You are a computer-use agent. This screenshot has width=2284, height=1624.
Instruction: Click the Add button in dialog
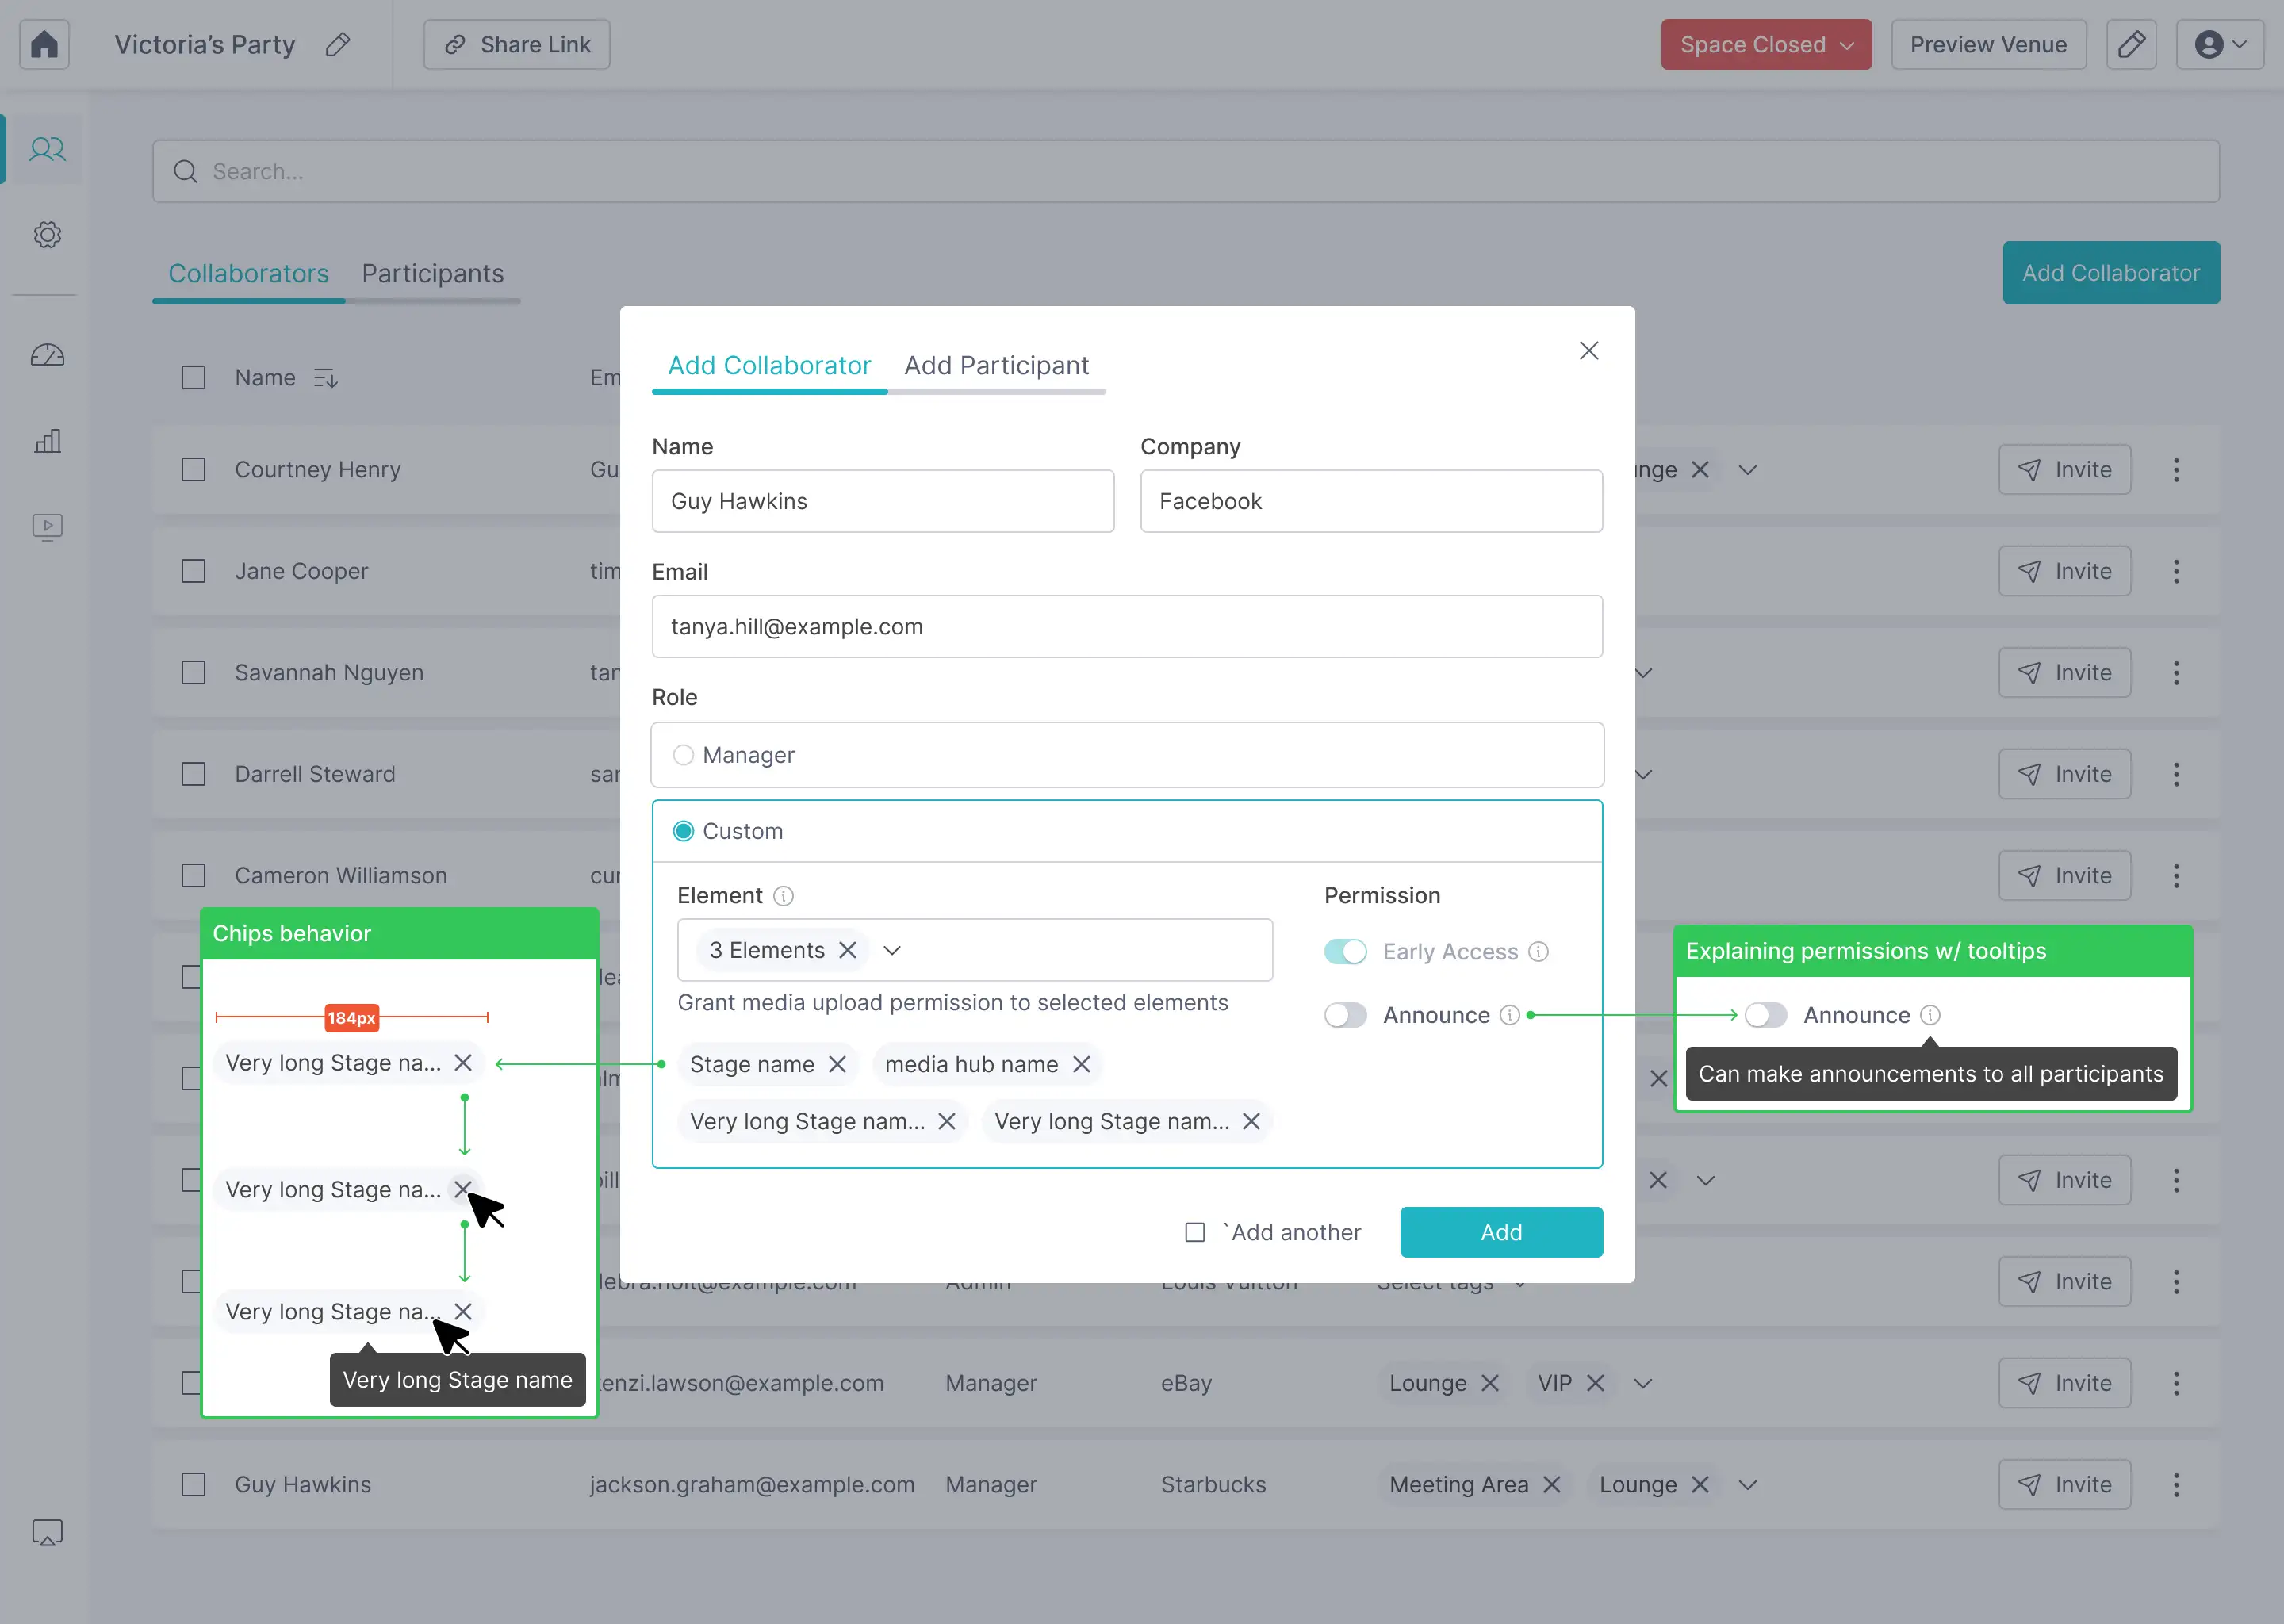(1501, 1232)
